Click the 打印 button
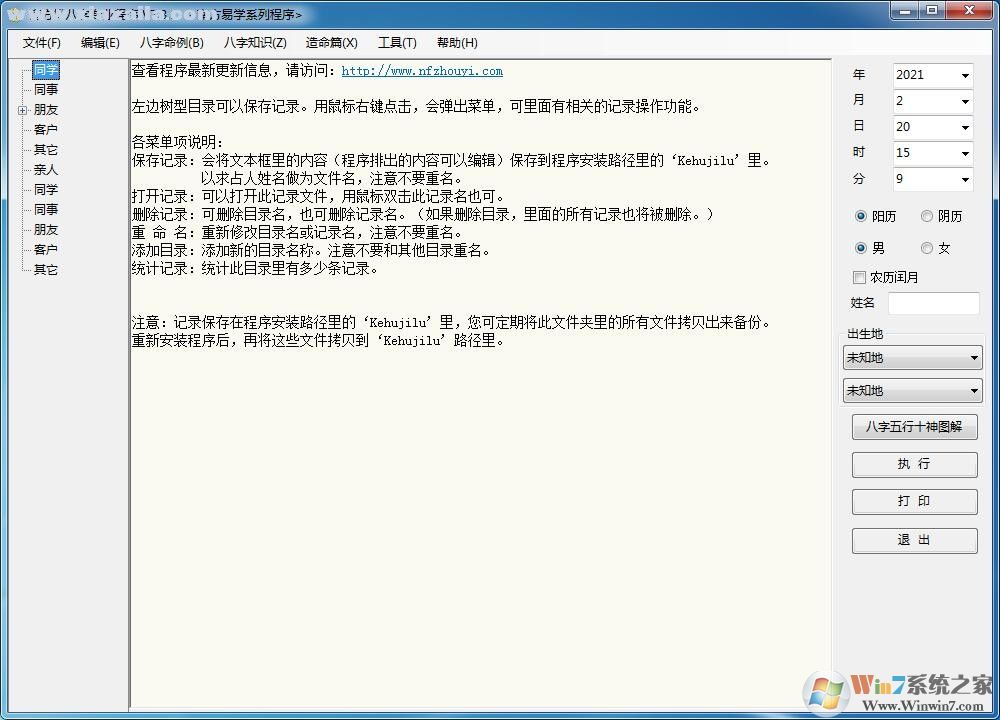The width and height of the screenshot is (1000, 720). point(914,501)
